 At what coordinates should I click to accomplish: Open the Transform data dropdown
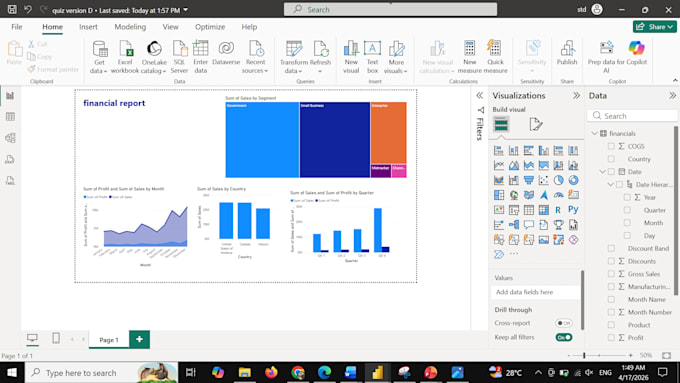tap(294, 57)
